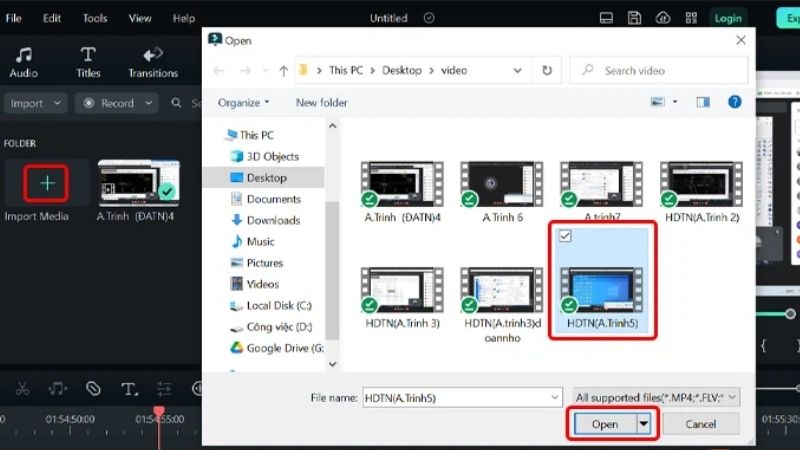The image size is (800, 450).
Task: Click the save project icon
Action: [634, 18]
